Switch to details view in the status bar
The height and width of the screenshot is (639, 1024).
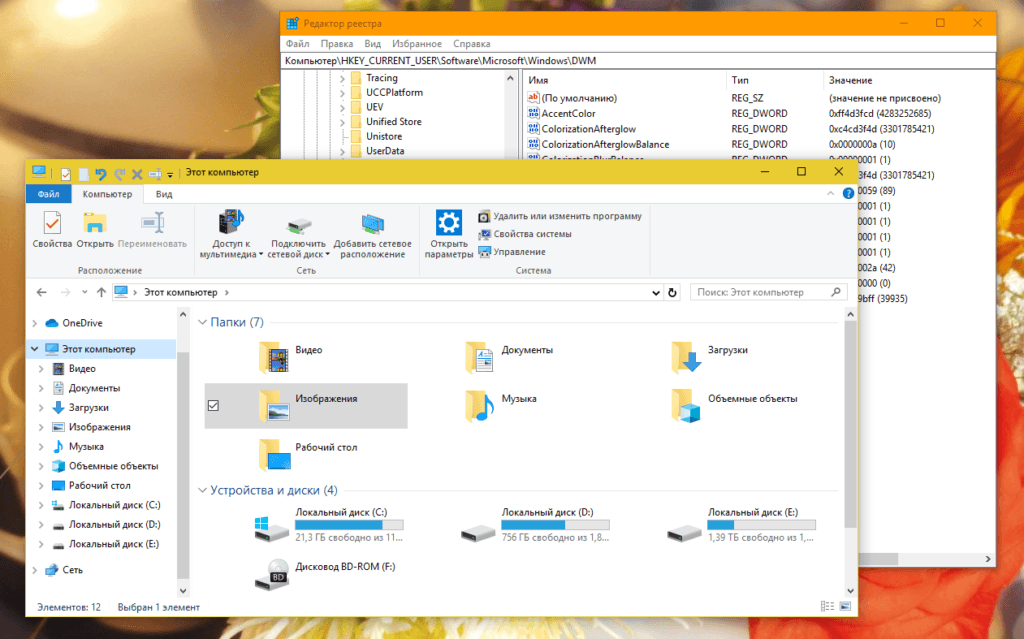coord(826,606)
